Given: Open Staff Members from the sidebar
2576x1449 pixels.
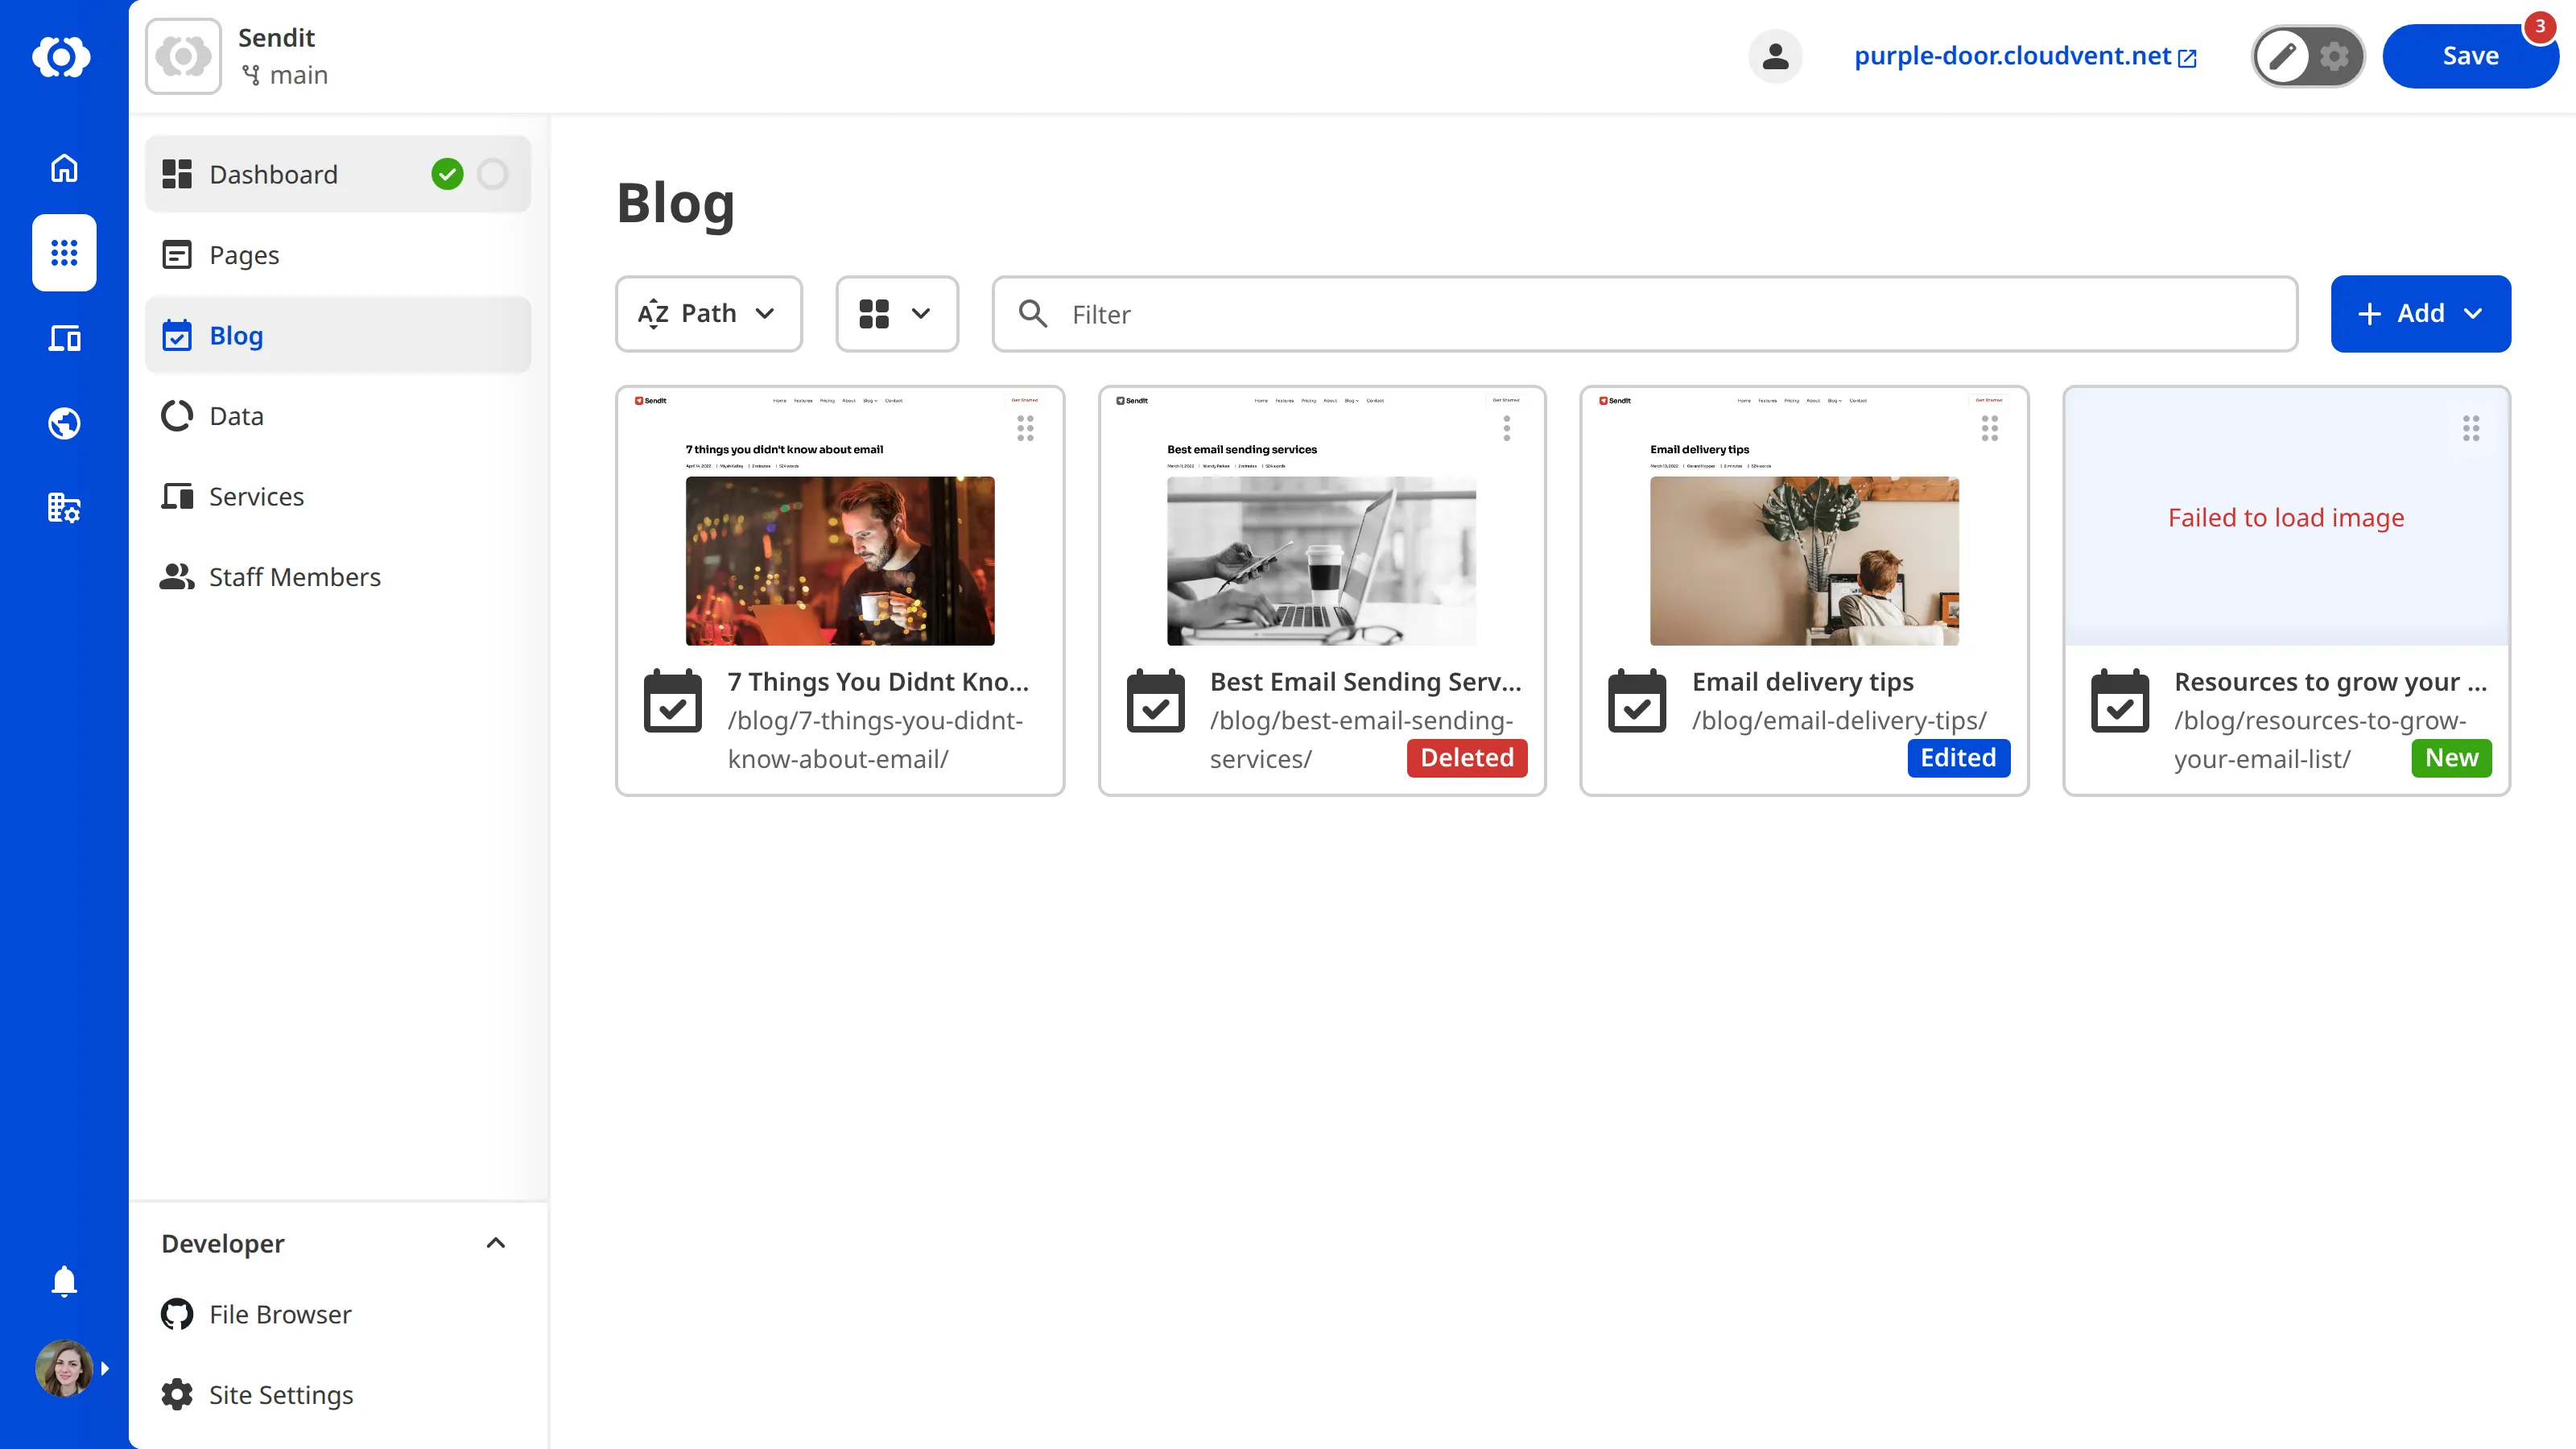Looking at the screenshot, I should click(x=294, y=576).
